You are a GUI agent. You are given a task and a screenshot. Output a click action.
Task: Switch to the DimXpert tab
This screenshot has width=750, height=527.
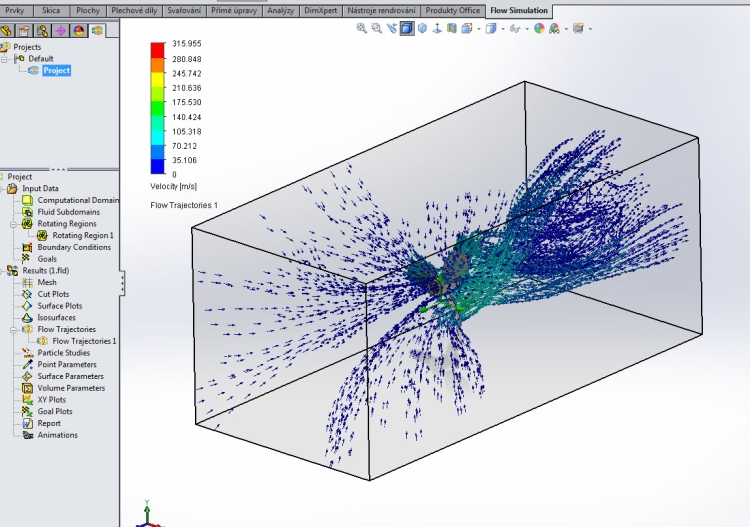coord(320,11)
